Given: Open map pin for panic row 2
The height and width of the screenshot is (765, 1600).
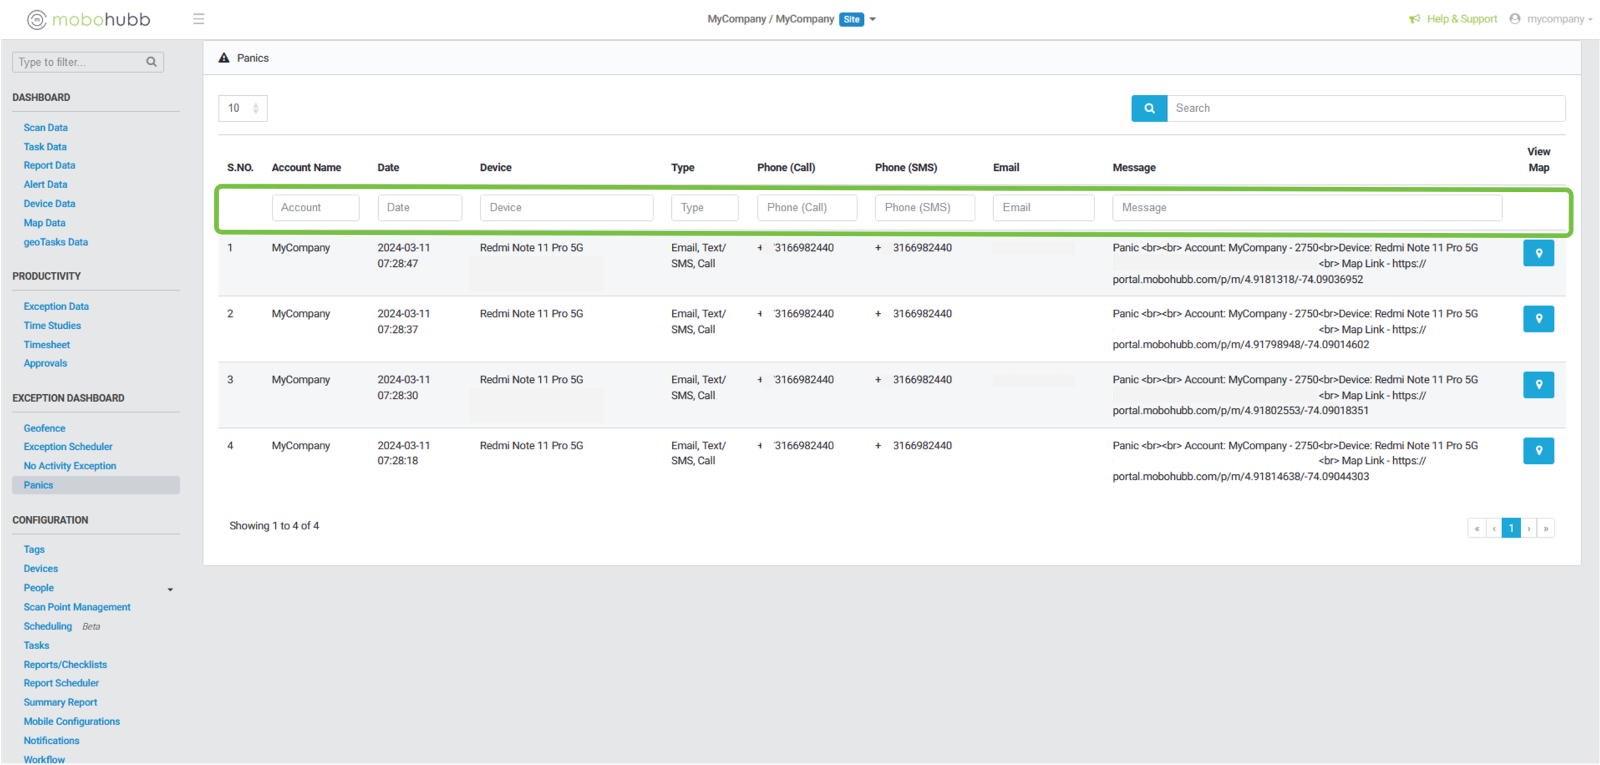Looking at the screenshot, I should pyautogui.click(x=1538, y=319).
